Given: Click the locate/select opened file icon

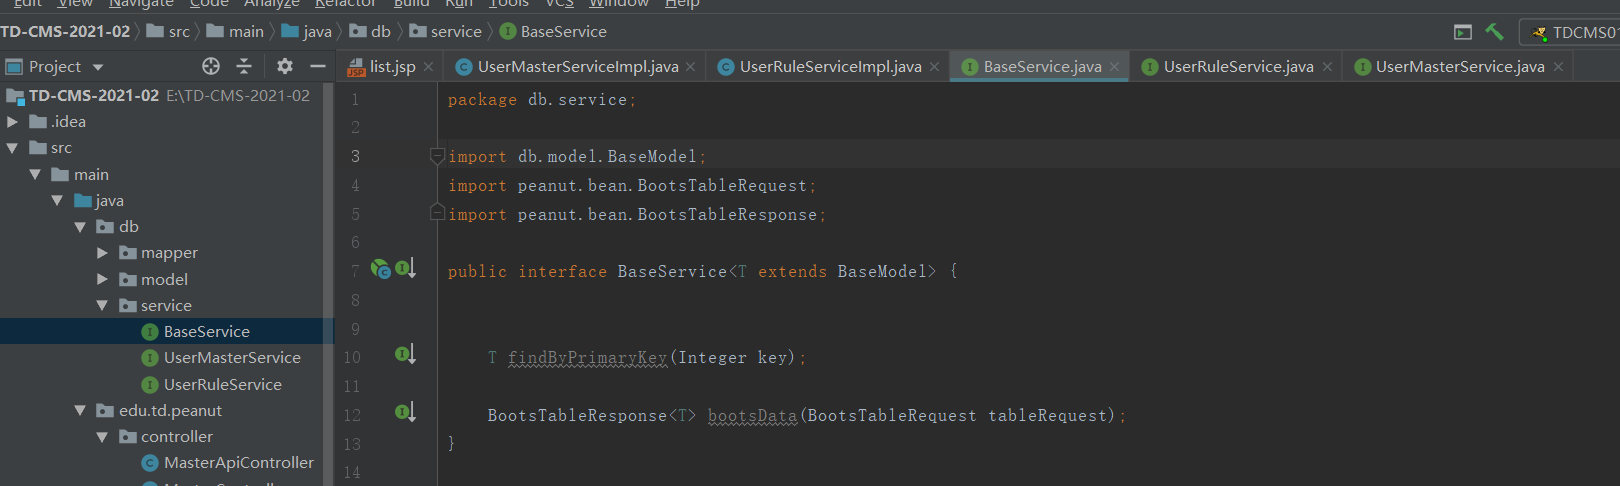Looking at the screenshot, I should pyautogui.click(x=210, y=66).
